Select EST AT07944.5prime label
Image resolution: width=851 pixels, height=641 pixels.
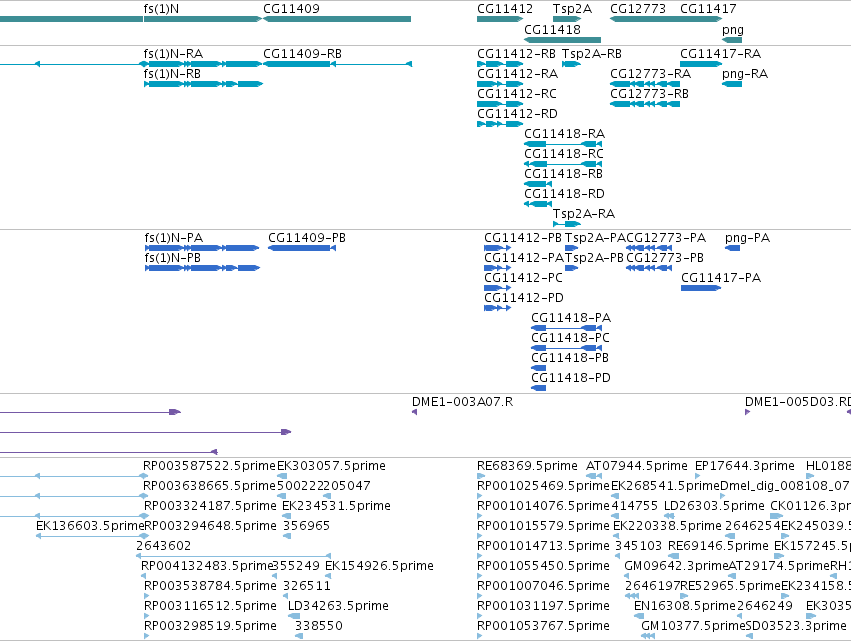pos(637,466)
